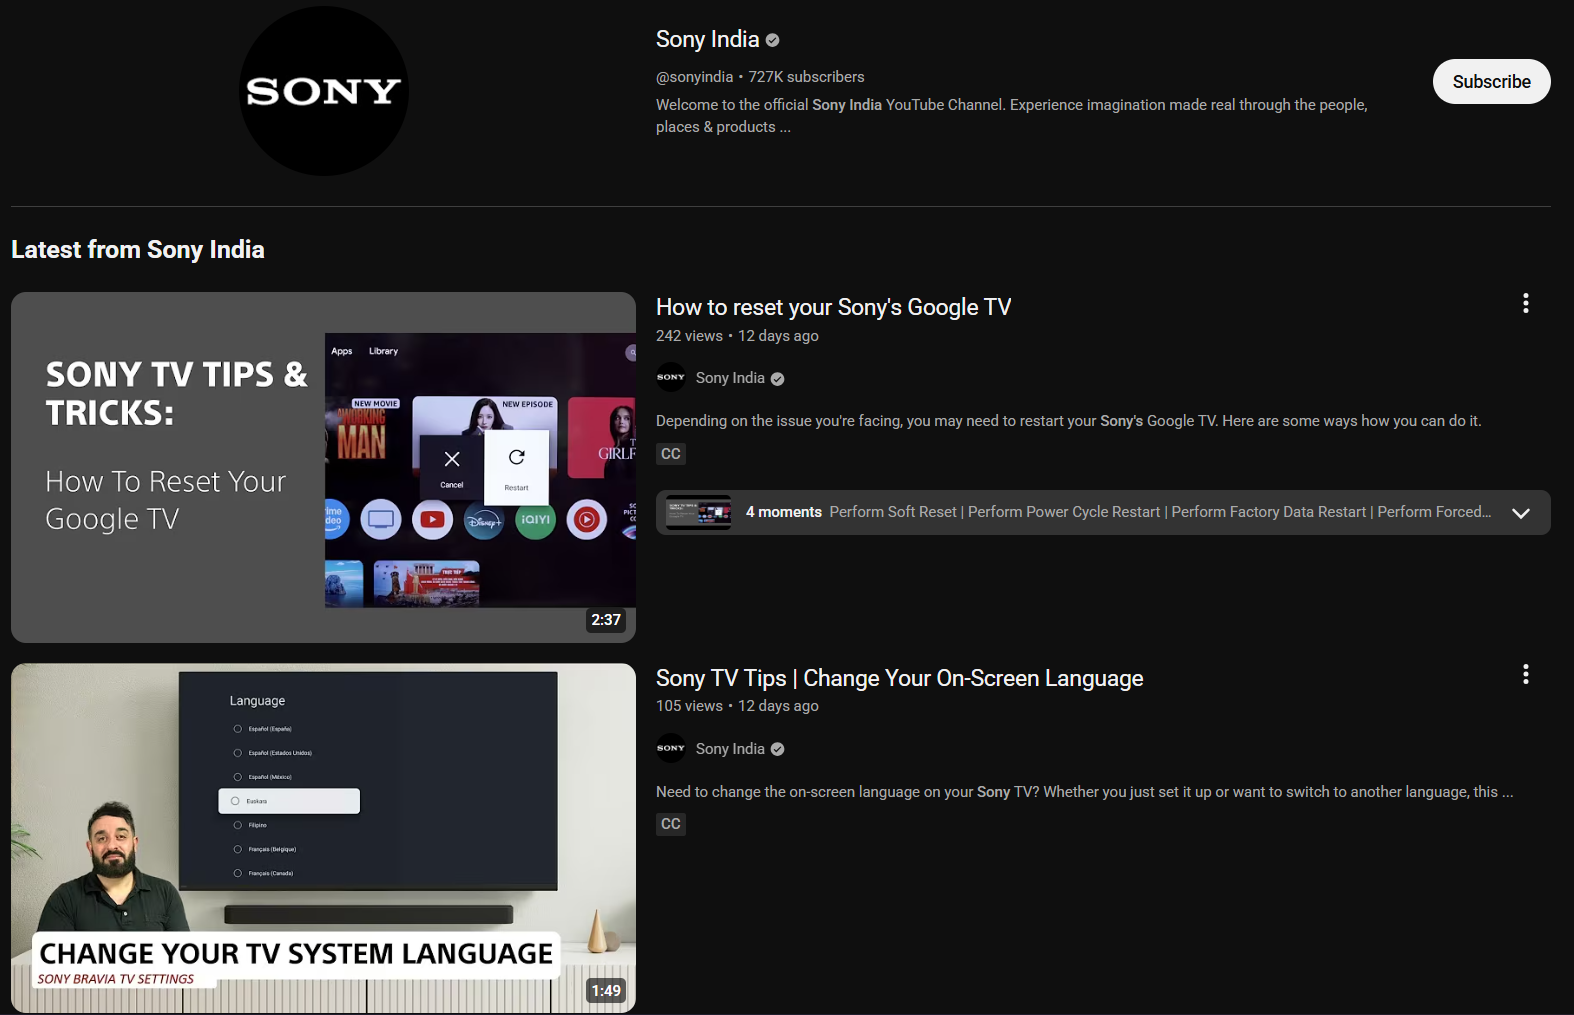Click the verified checkmark under the Google TV reset video
Viewport: 1574px width, 1015px height.
click(x=778, y=379)
